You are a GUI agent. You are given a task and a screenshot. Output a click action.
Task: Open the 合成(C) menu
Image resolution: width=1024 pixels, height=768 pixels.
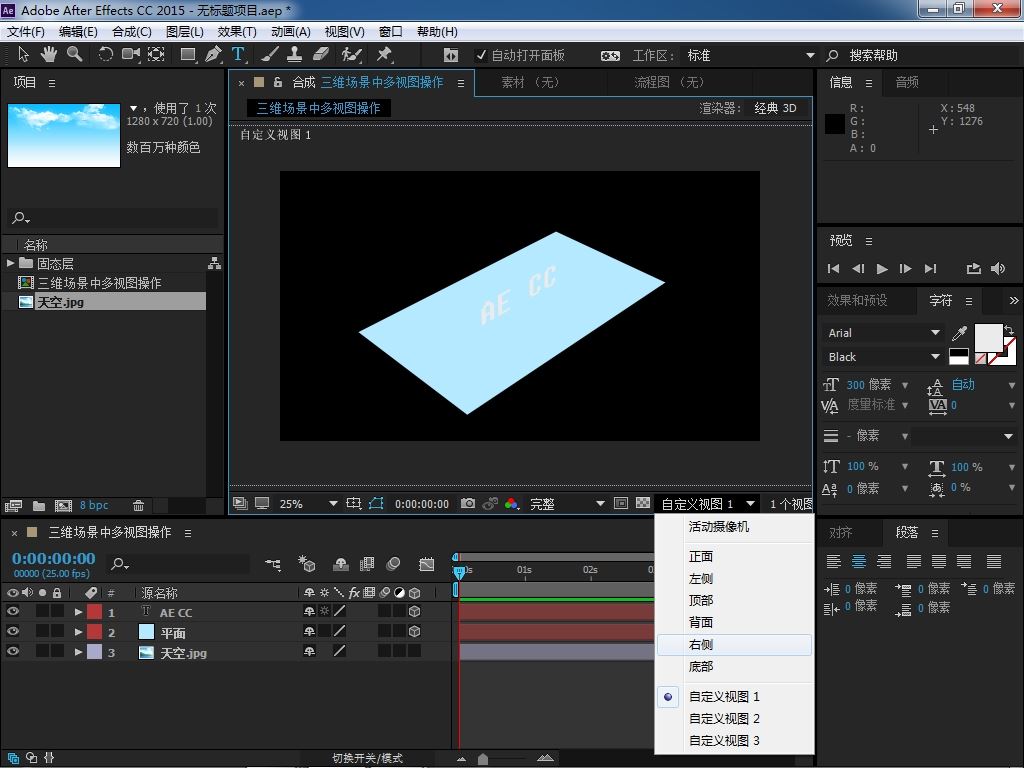point(131,32)
